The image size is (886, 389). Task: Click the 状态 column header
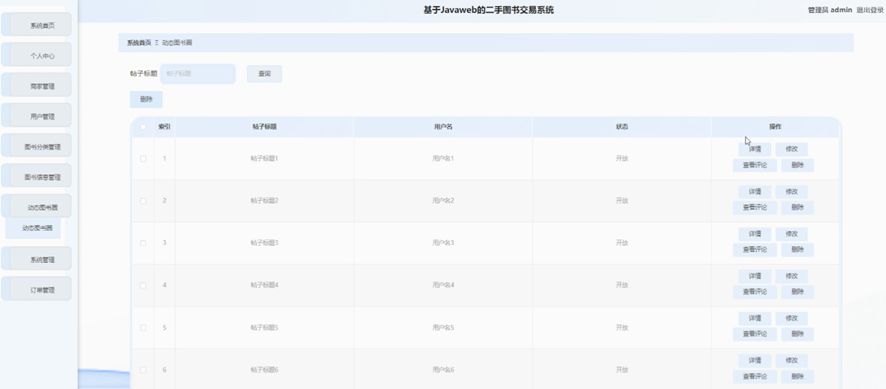pyautogui.click(x=622, y=127)
